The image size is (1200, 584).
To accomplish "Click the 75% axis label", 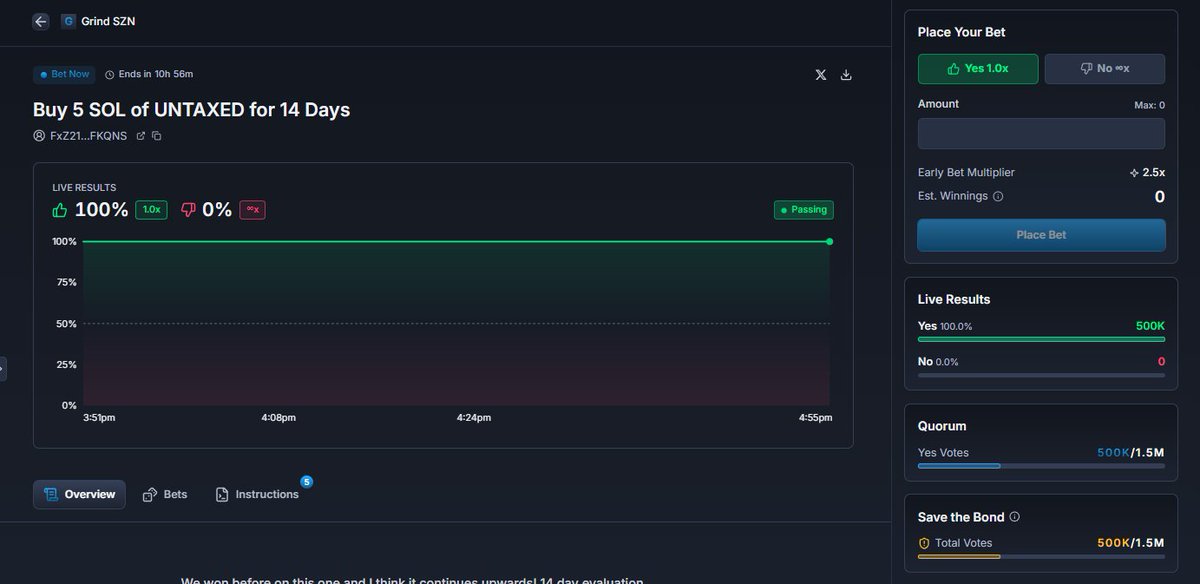I will 65,282.
